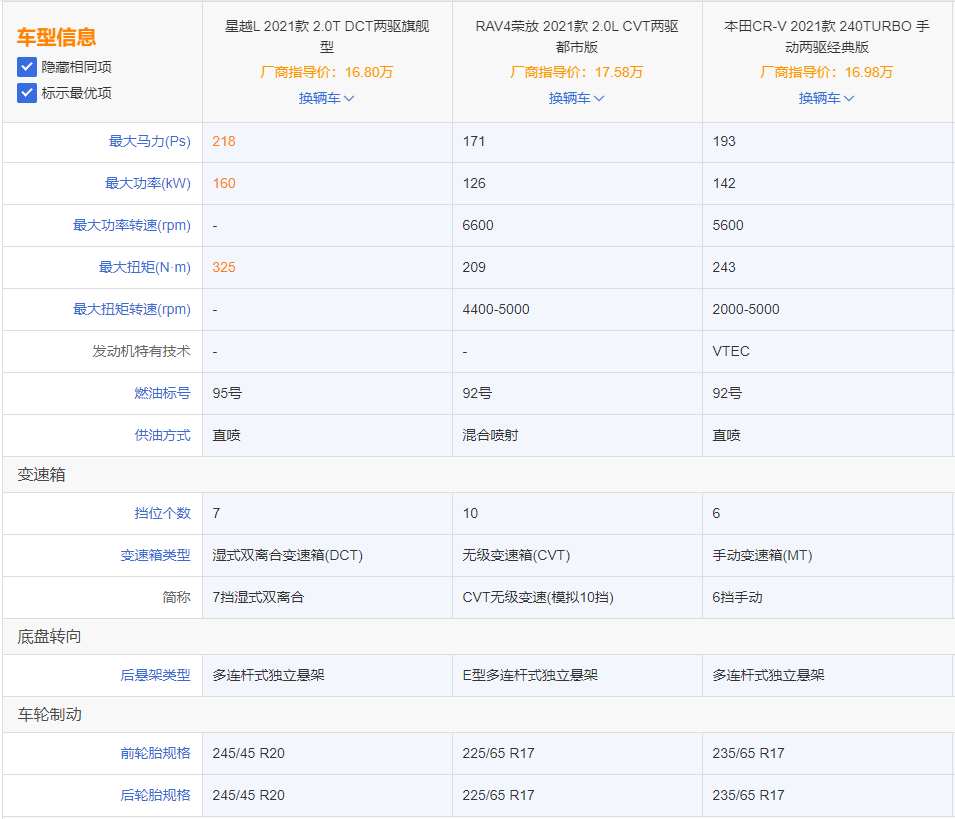The width and height of the screenshot is (955, 819).
Task: Open the 最大功率转速(rpm) parameter link
Action: 132,225
